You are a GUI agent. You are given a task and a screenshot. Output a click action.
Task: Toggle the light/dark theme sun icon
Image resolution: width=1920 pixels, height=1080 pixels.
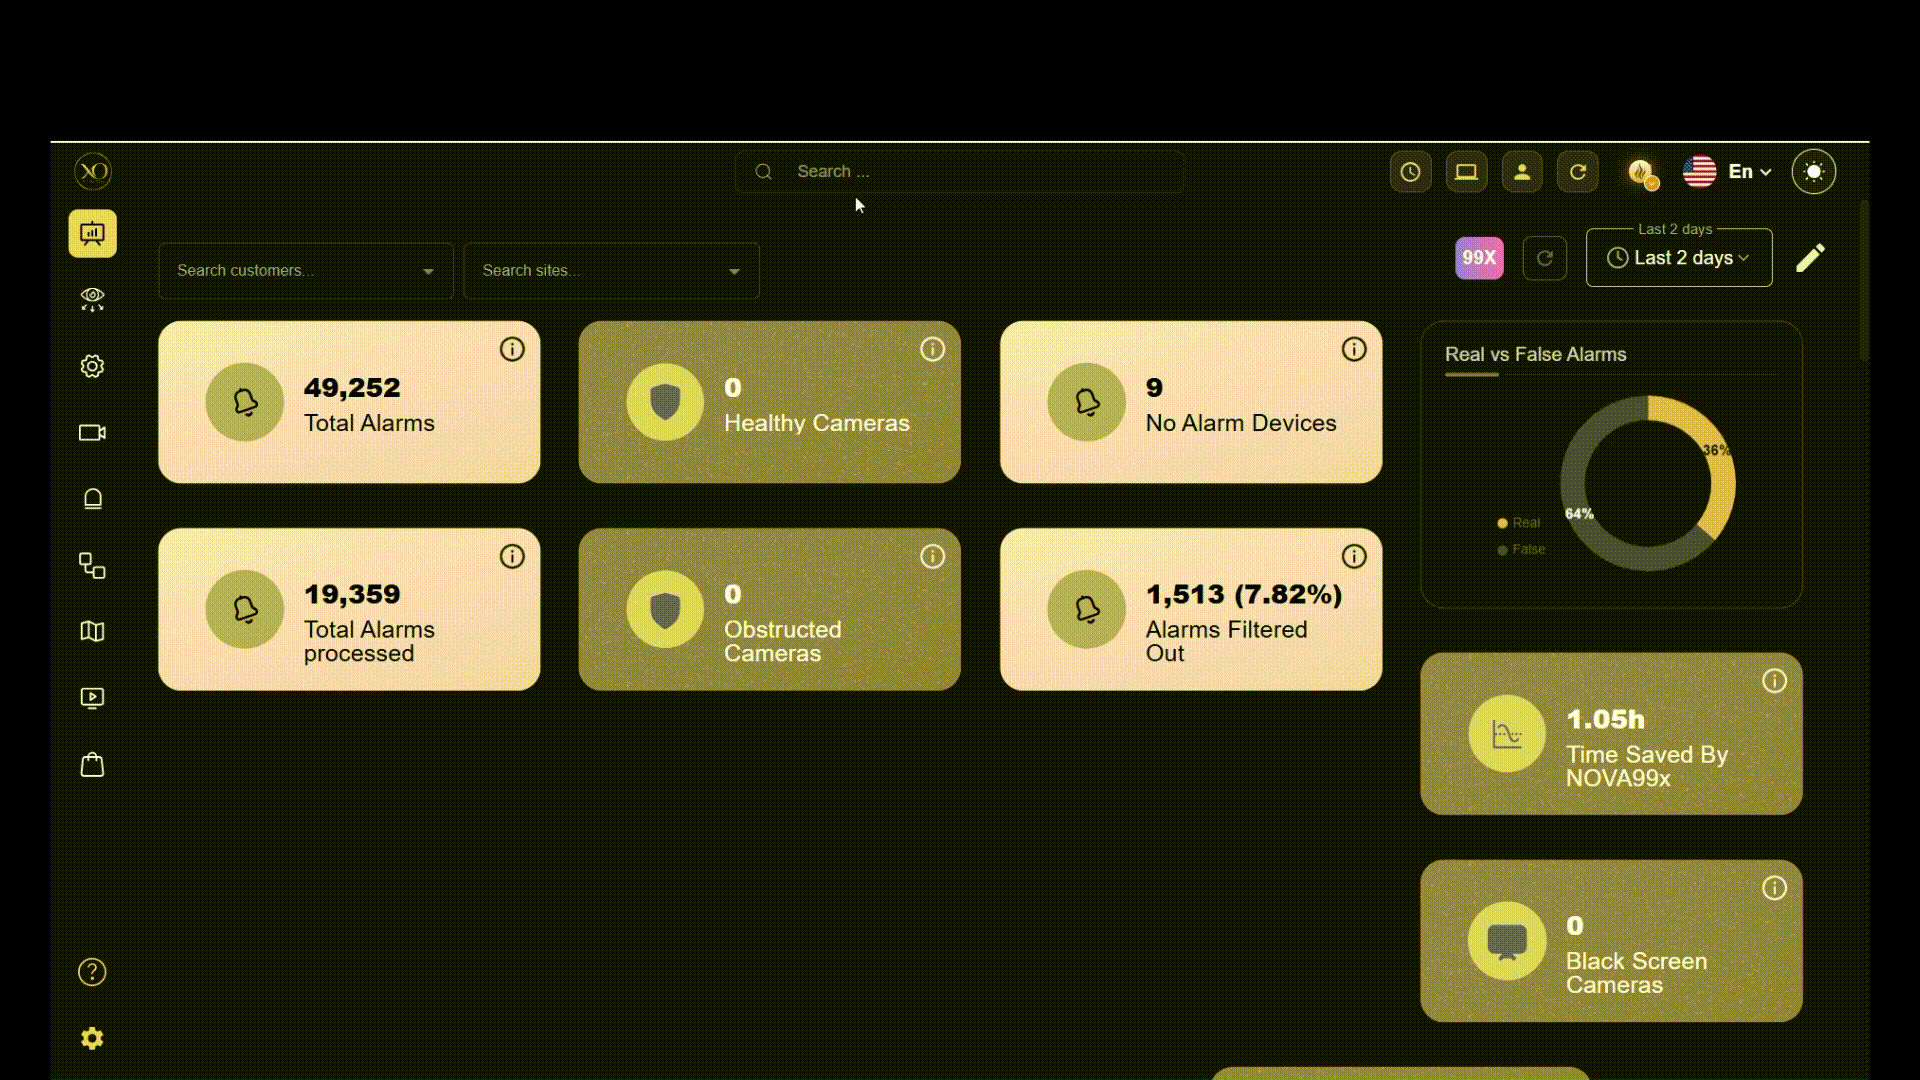point(1814,172)
